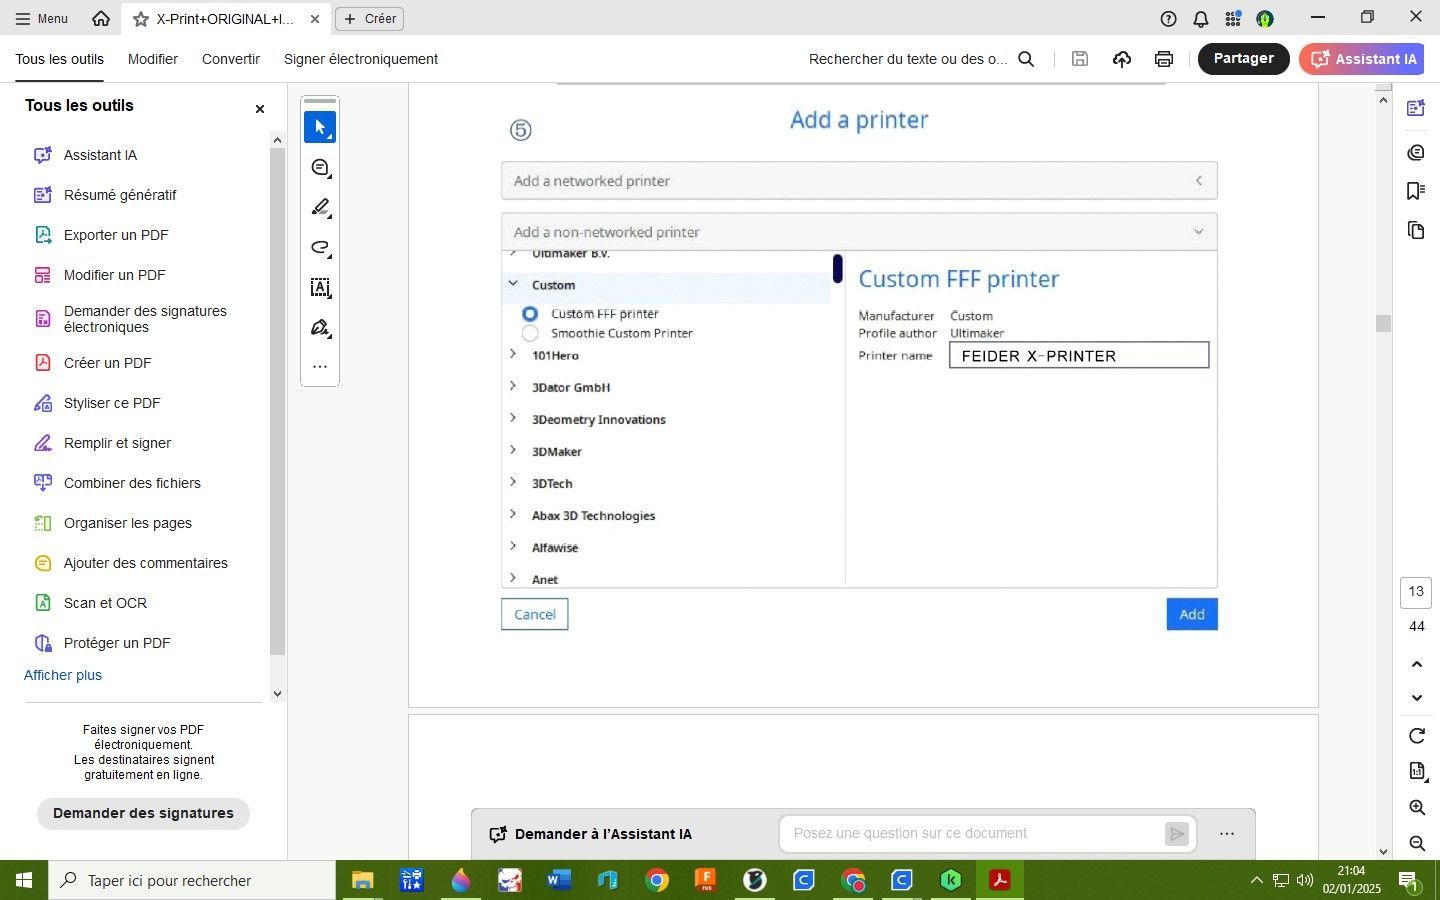
Task: Choose the selection arrow tool
Action: pyautogui.click(x=320, y=127)
